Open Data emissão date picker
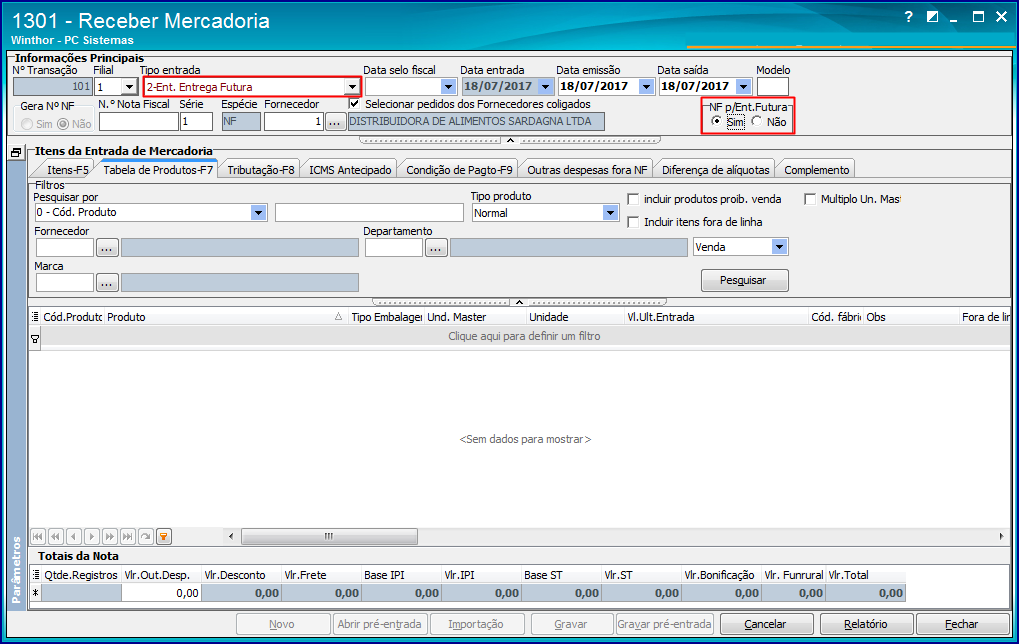1019x644 pixels. [646, 86]
